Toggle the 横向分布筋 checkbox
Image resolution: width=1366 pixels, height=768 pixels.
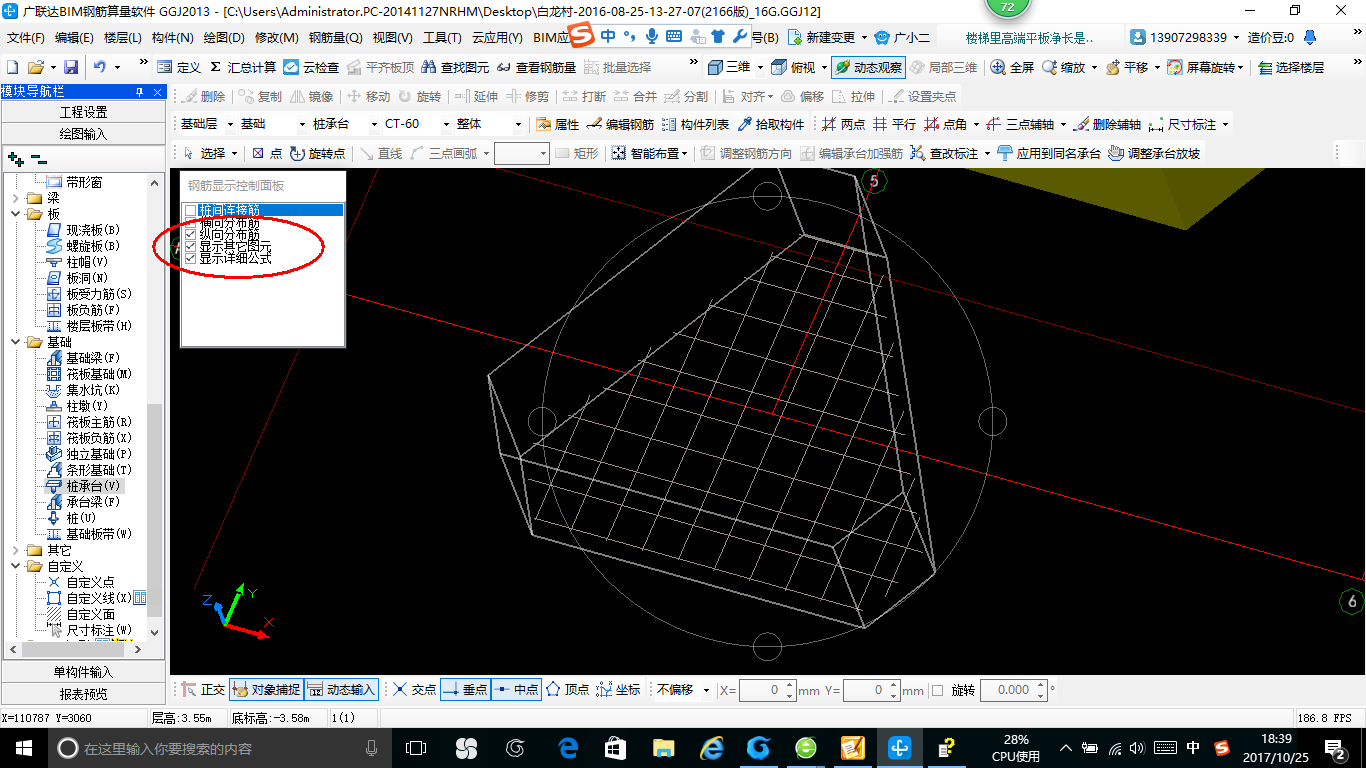tap(190, 222)
